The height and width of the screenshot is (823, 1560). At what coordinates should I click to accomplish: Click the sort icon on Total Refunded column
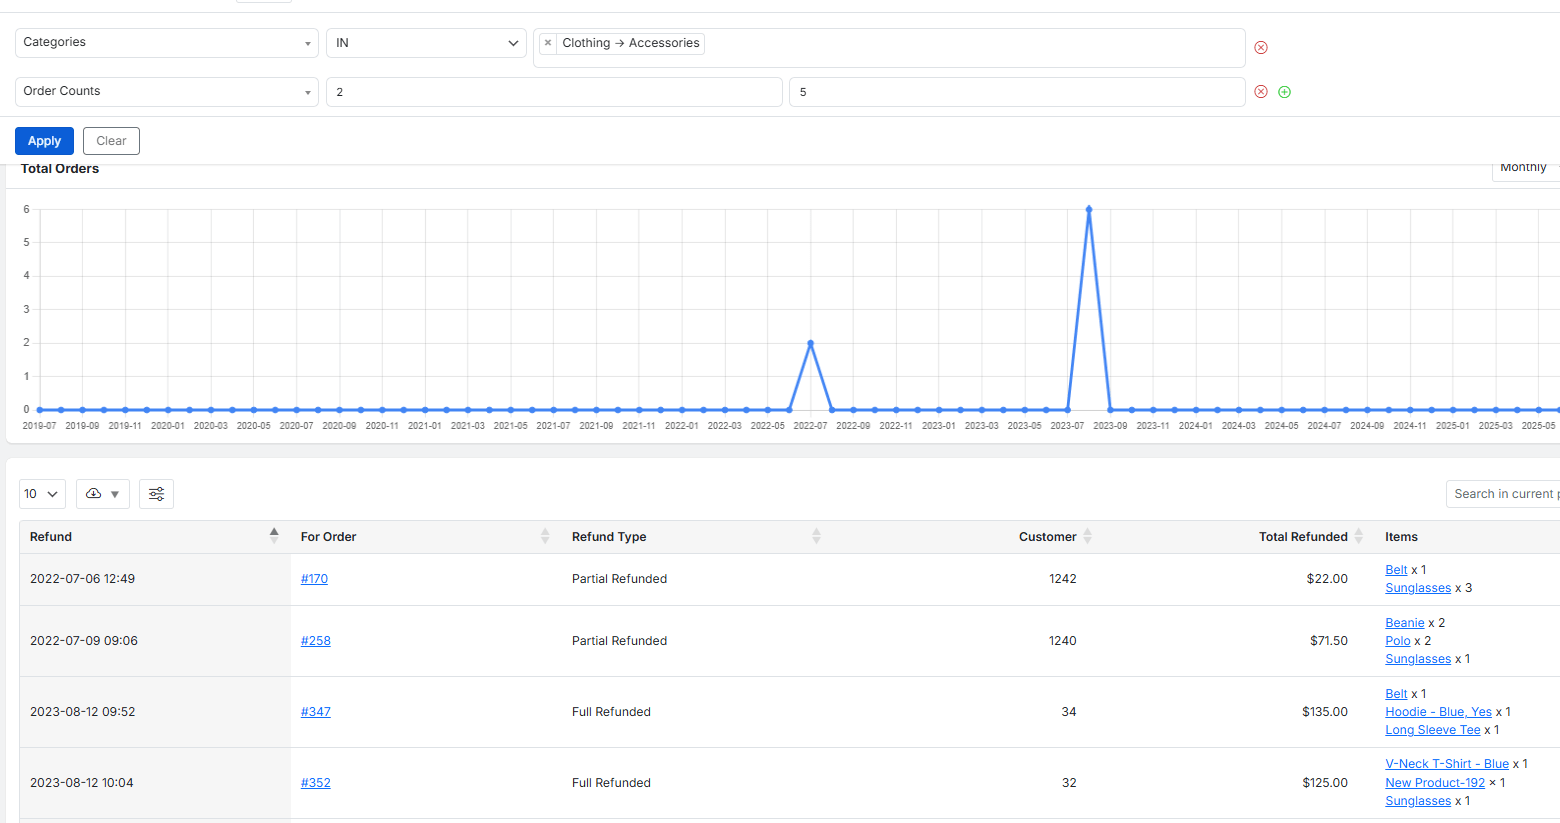pos(1358,536)
